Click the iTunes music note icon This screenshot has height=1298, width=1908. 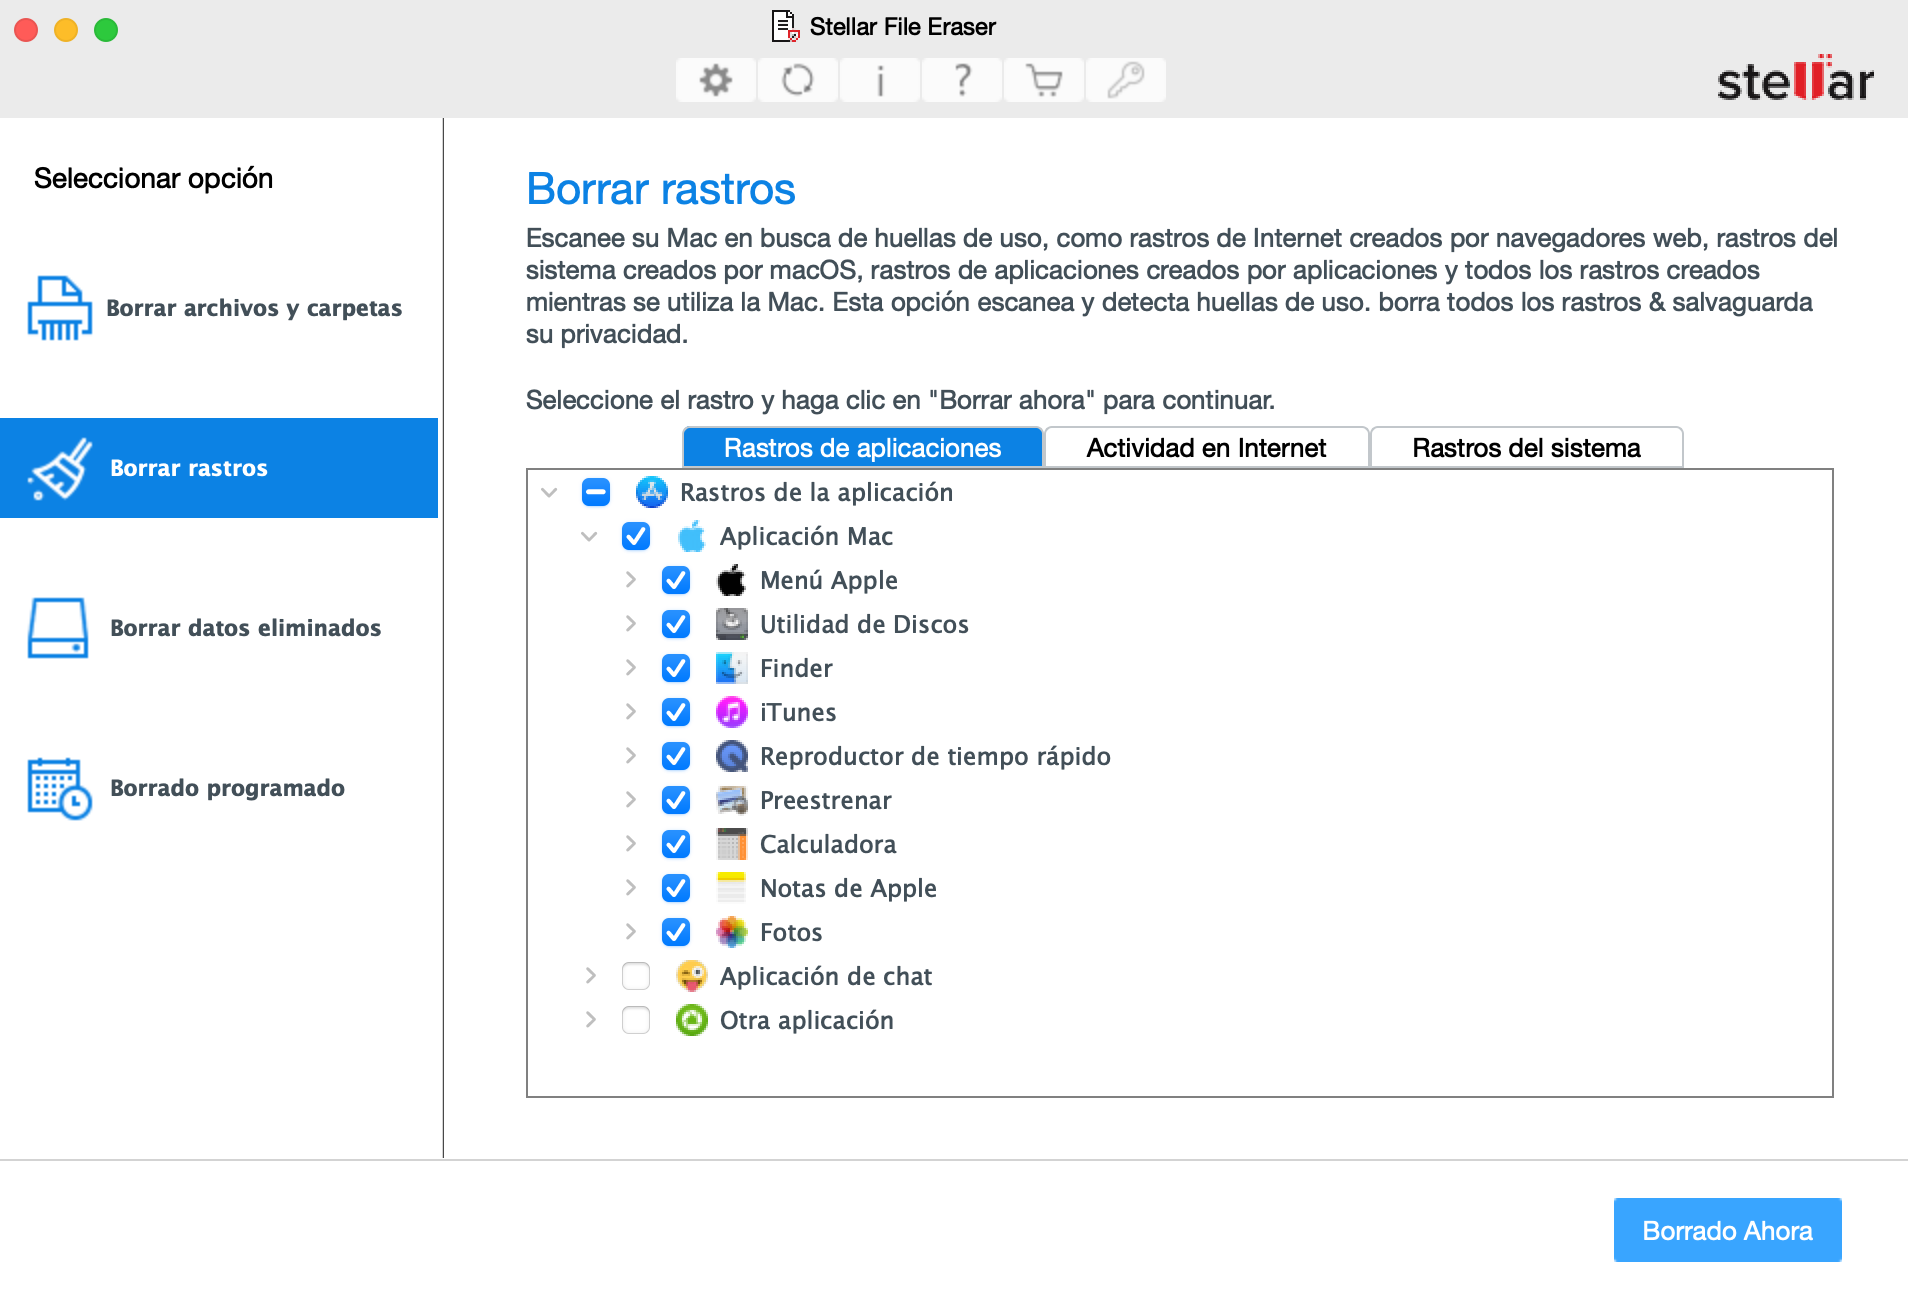click(732, 712)
